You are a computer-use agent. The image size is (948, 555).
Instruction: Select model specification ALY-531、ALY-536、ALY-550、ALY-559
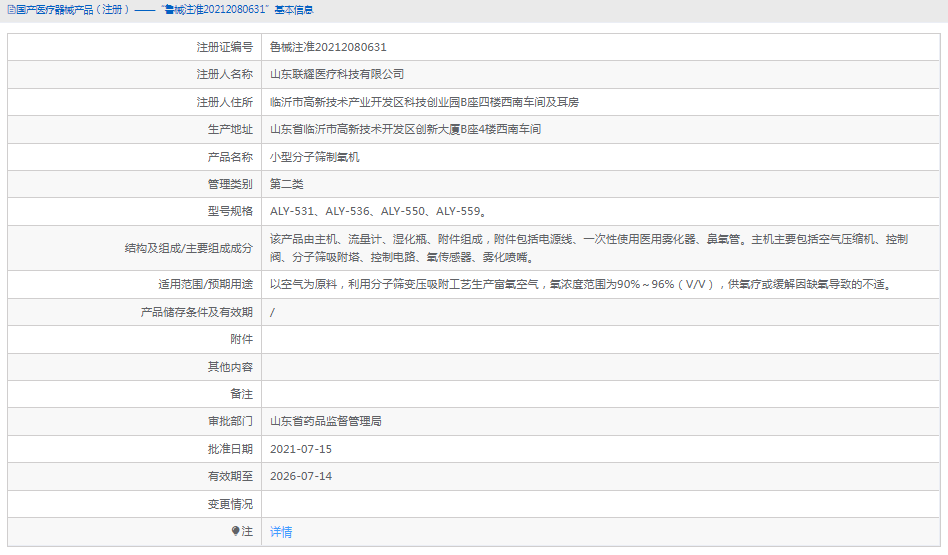[378, 212]
